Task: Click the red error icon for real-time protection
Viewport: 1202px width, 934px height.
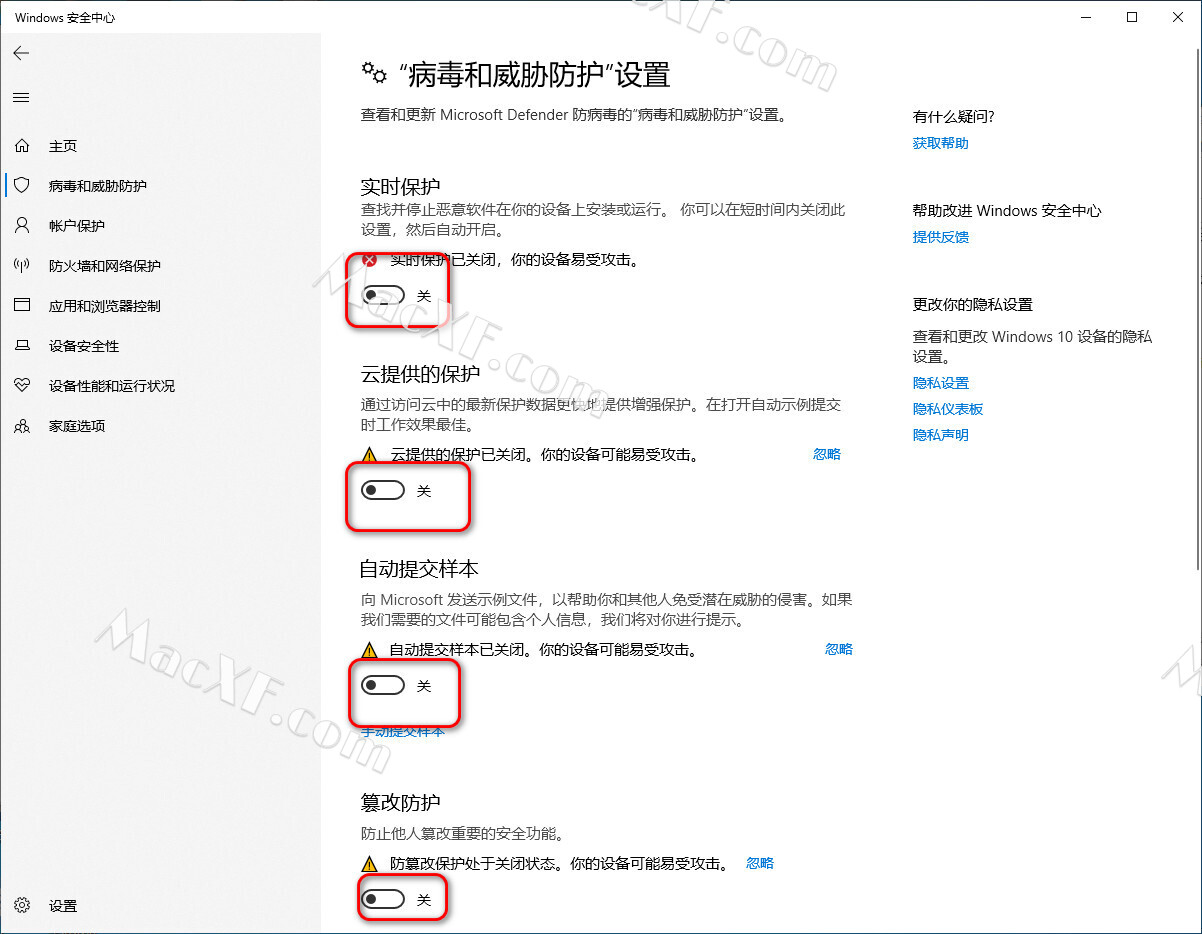Action: pyautogui.click(x=370, y=260)
